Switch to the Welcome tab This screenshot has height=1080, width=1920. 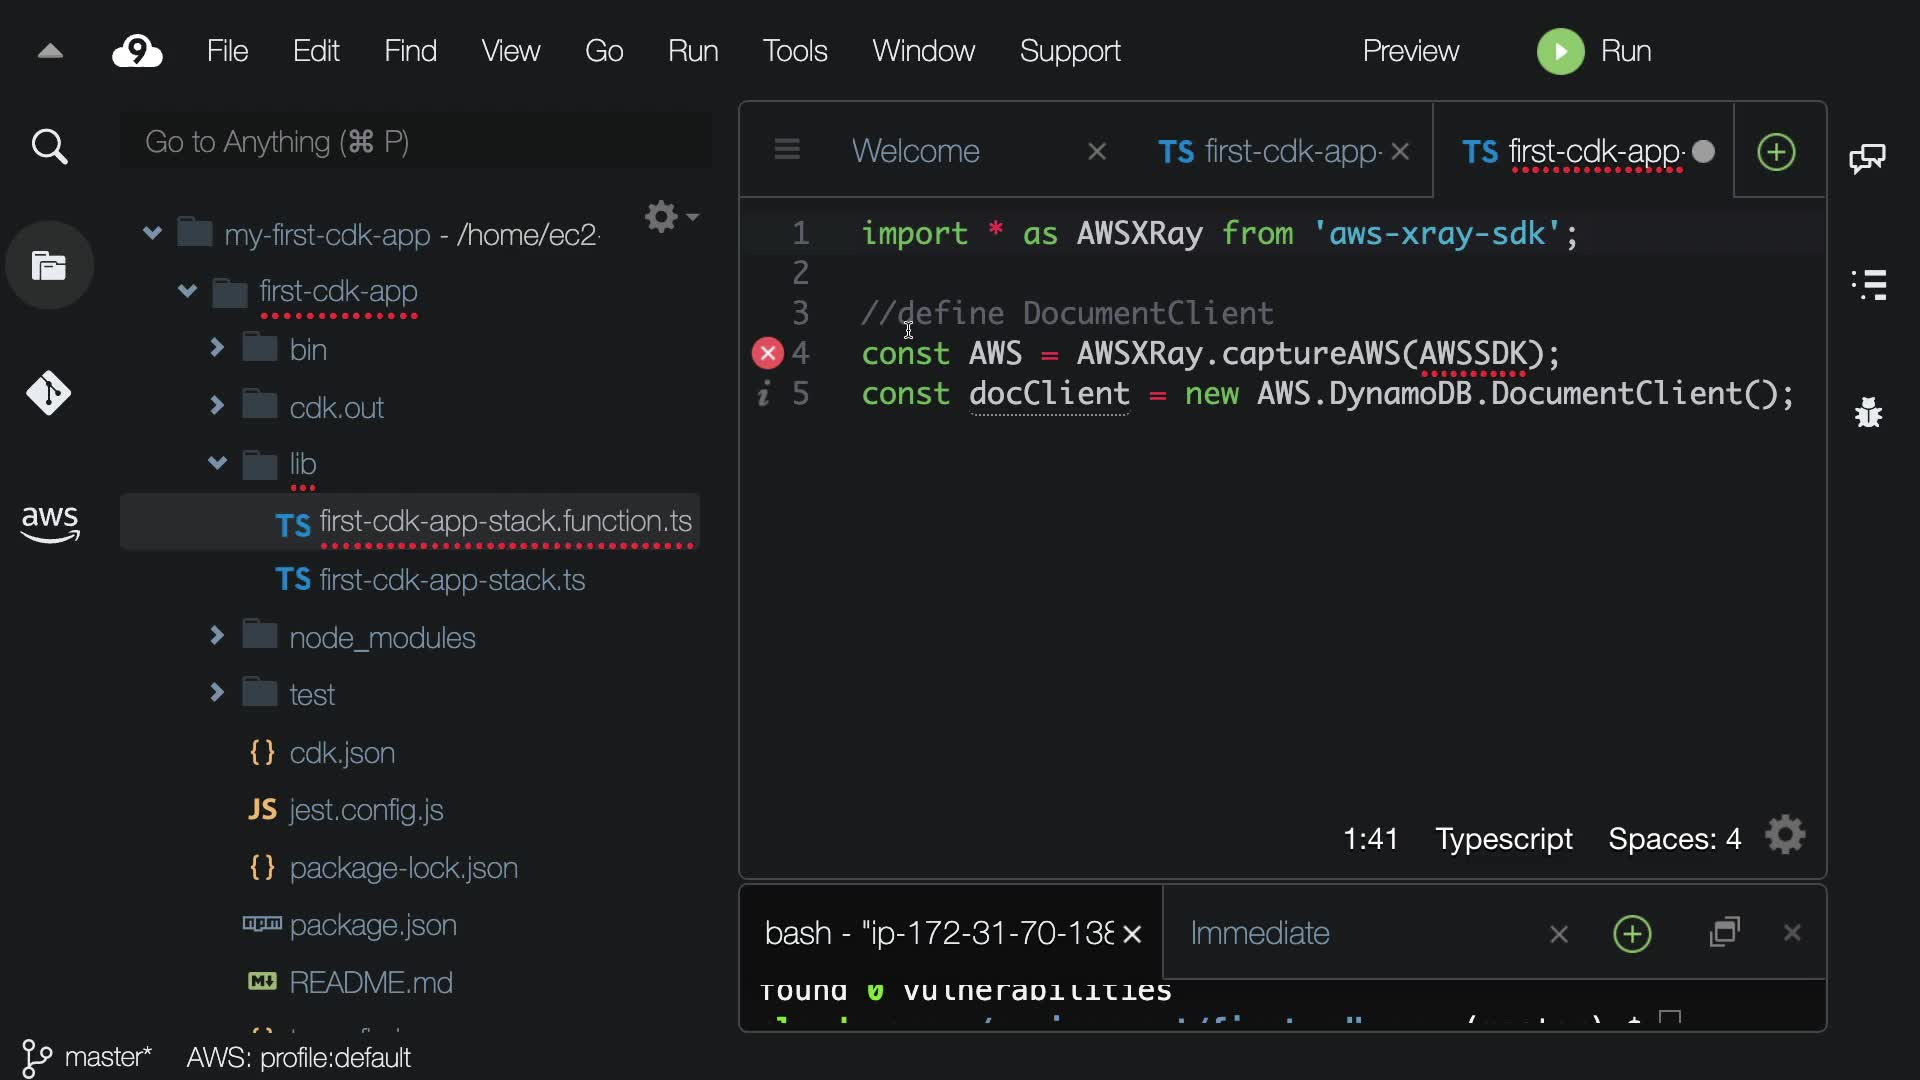click(x=915, y=151)
